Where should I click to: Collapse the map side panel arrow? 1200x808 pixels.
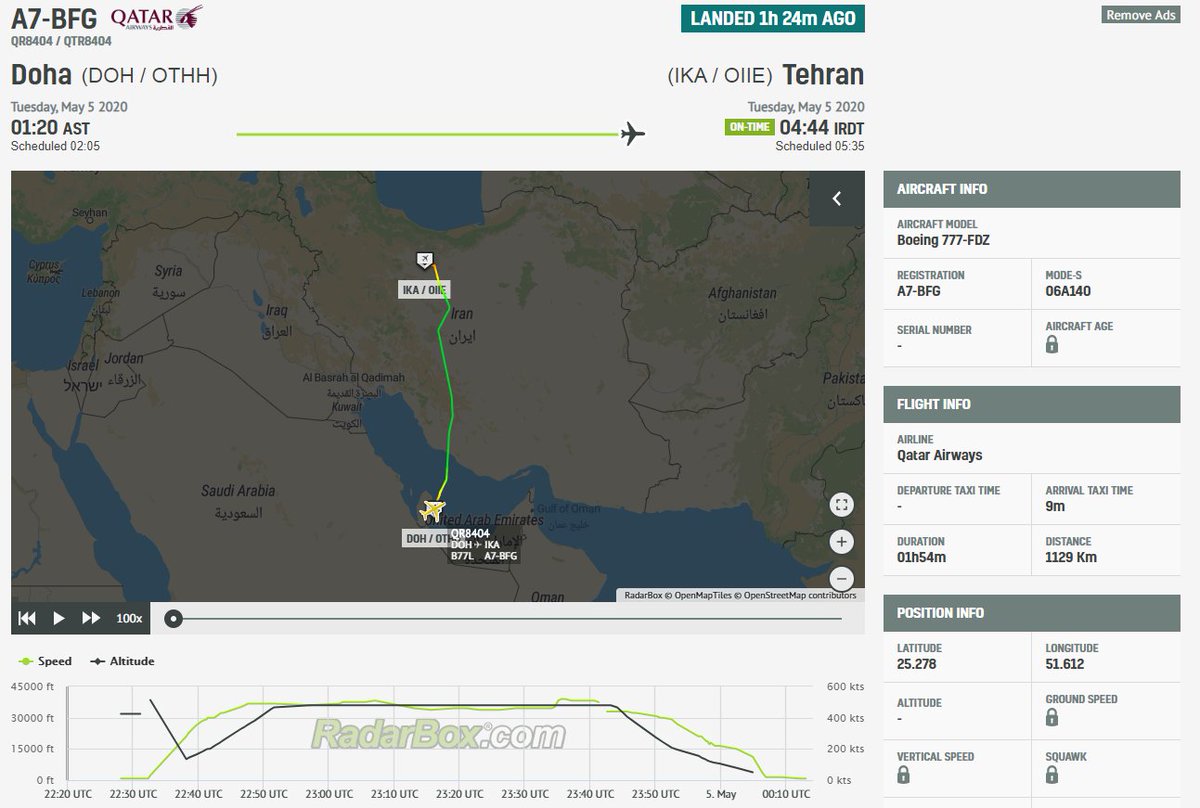coord(837,199)
